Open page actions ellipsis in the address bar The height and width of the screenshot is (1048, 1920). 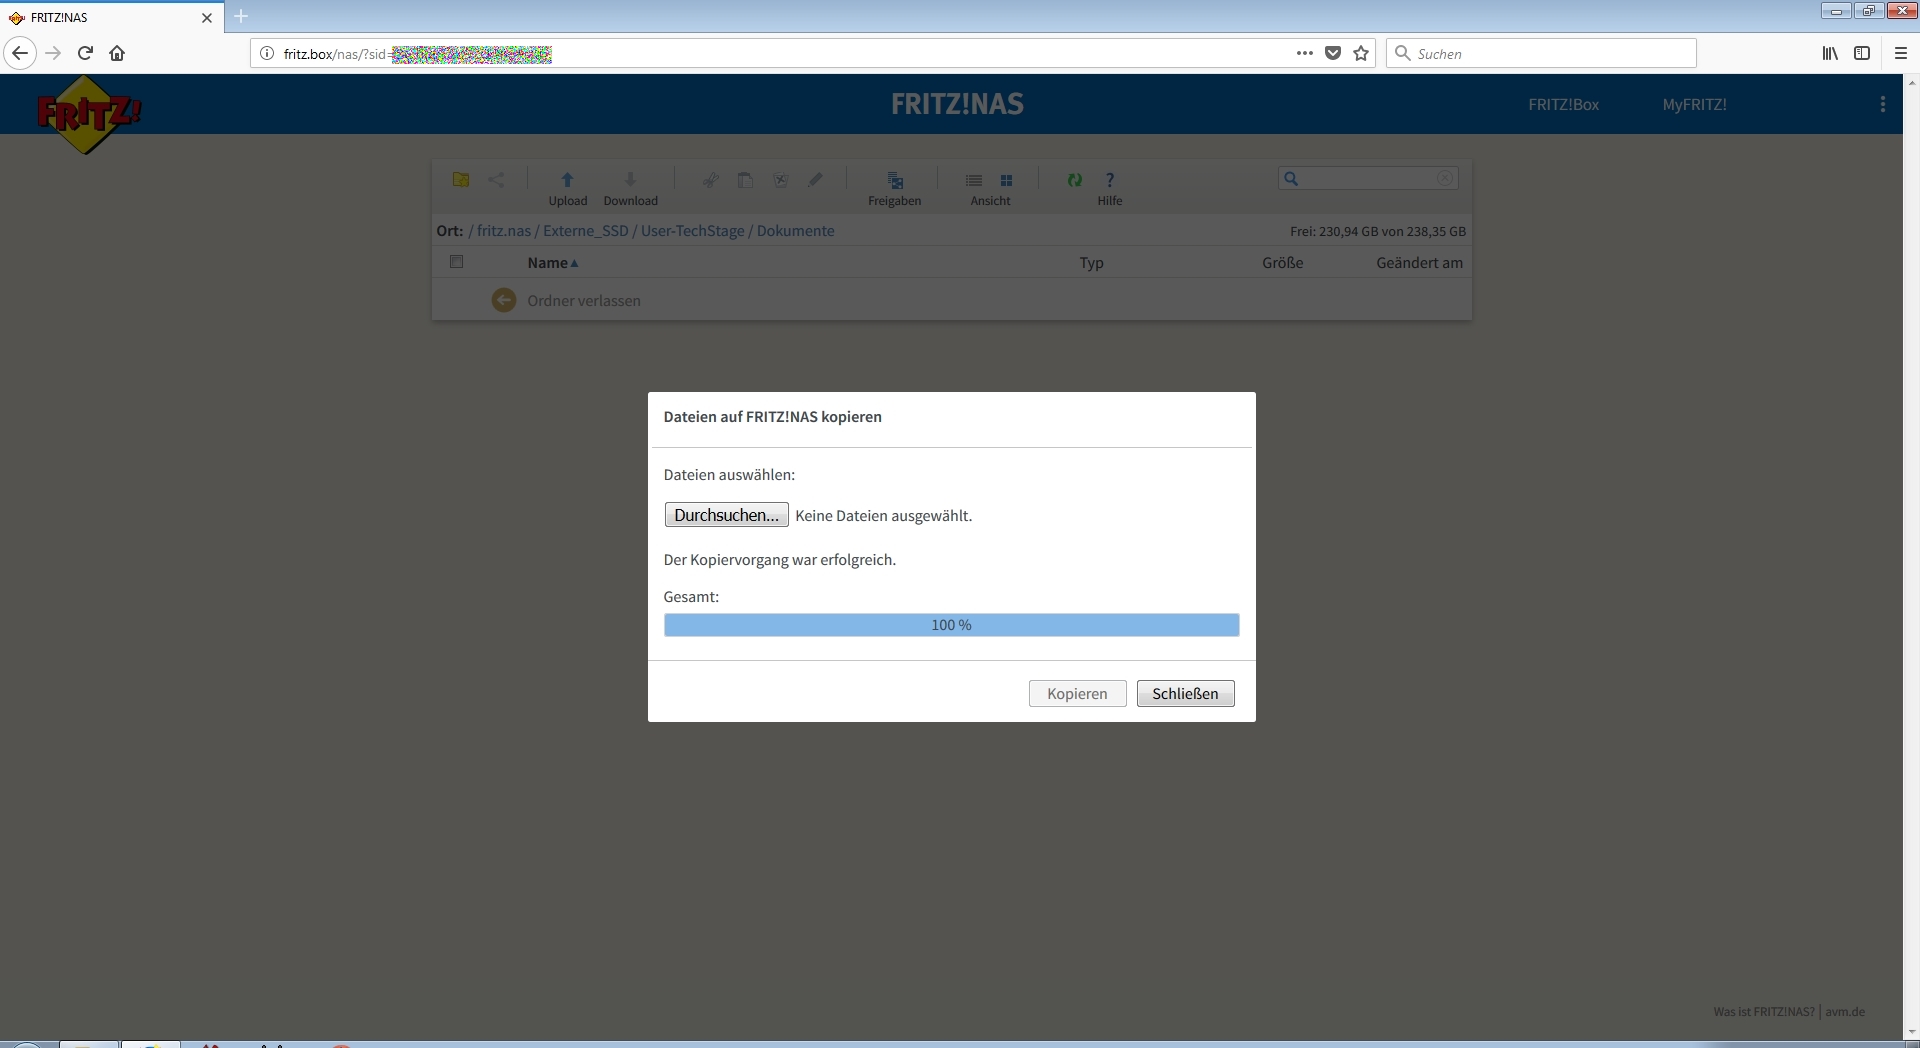point(1305,53)
